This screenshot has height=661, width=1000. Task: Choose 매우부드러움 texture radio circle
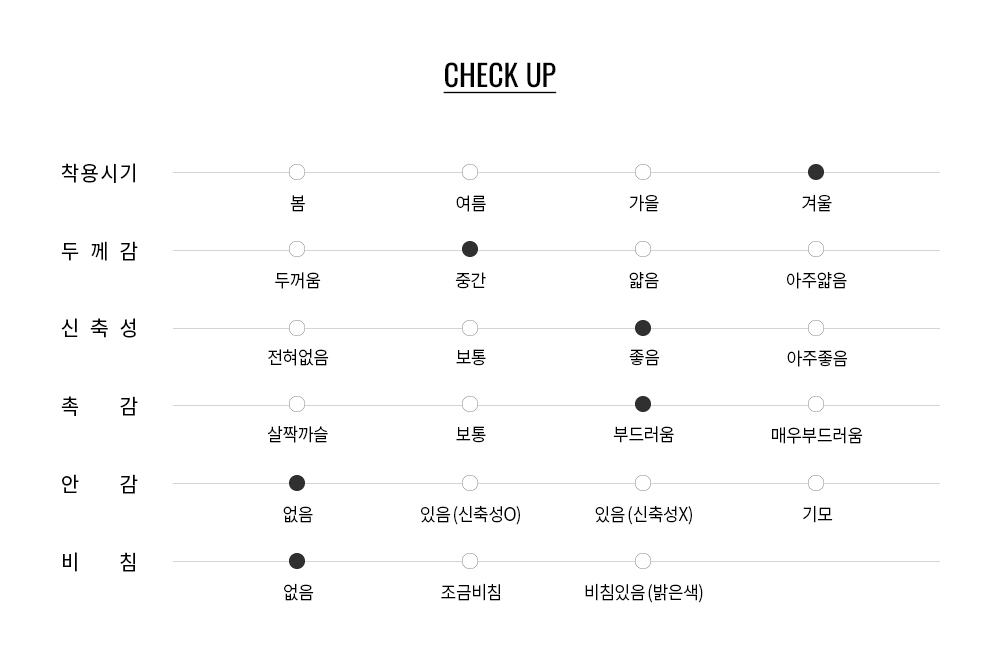(816, 405)
